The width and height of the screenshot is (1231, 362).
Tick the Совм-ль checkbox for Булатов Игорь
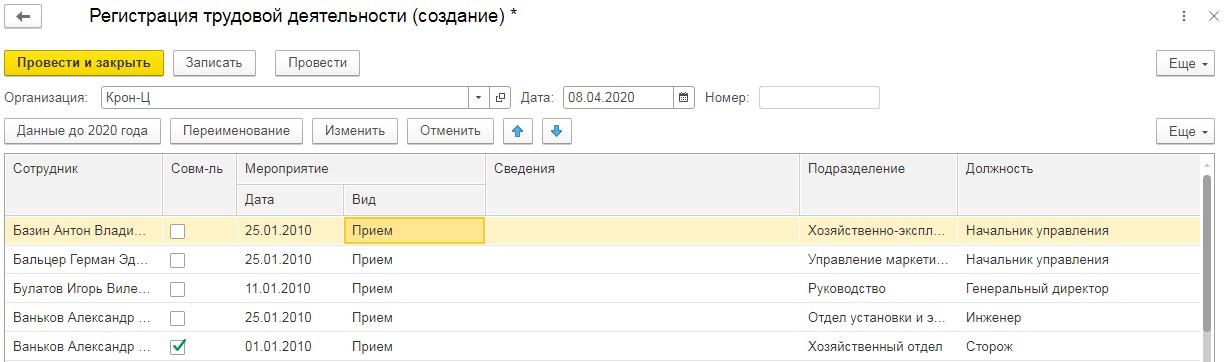178,289
